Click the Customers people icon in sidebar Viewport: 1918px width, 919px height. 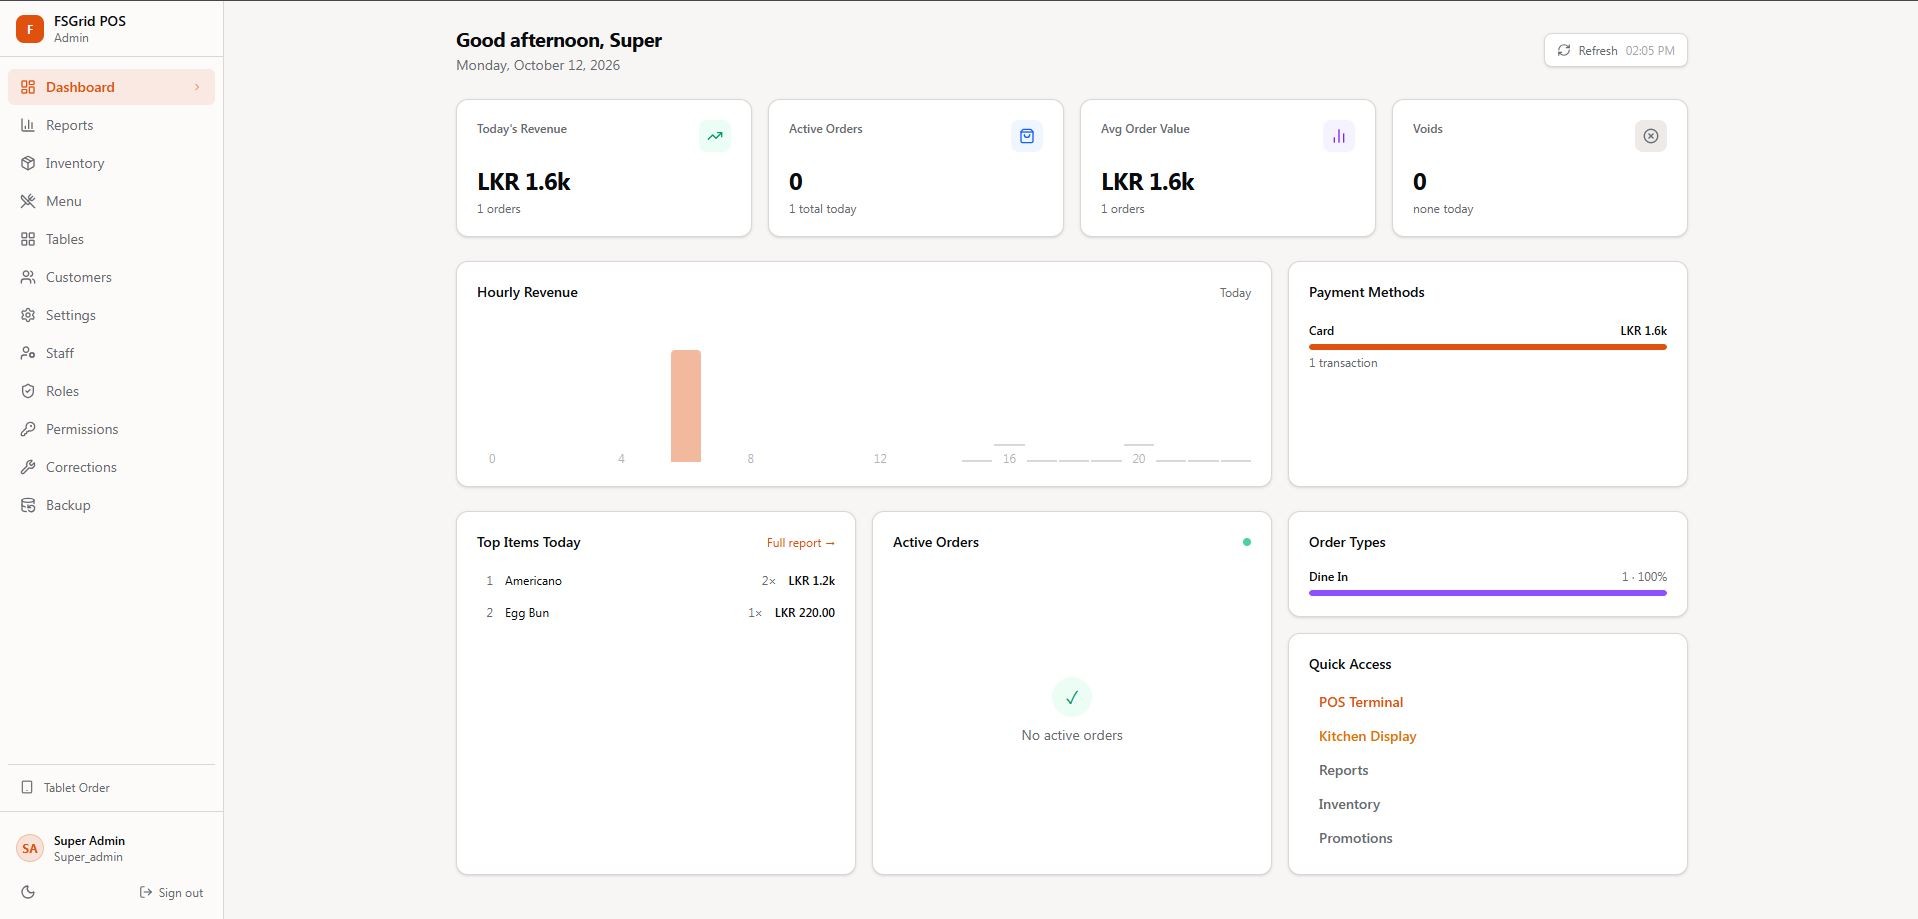(28, 277)
